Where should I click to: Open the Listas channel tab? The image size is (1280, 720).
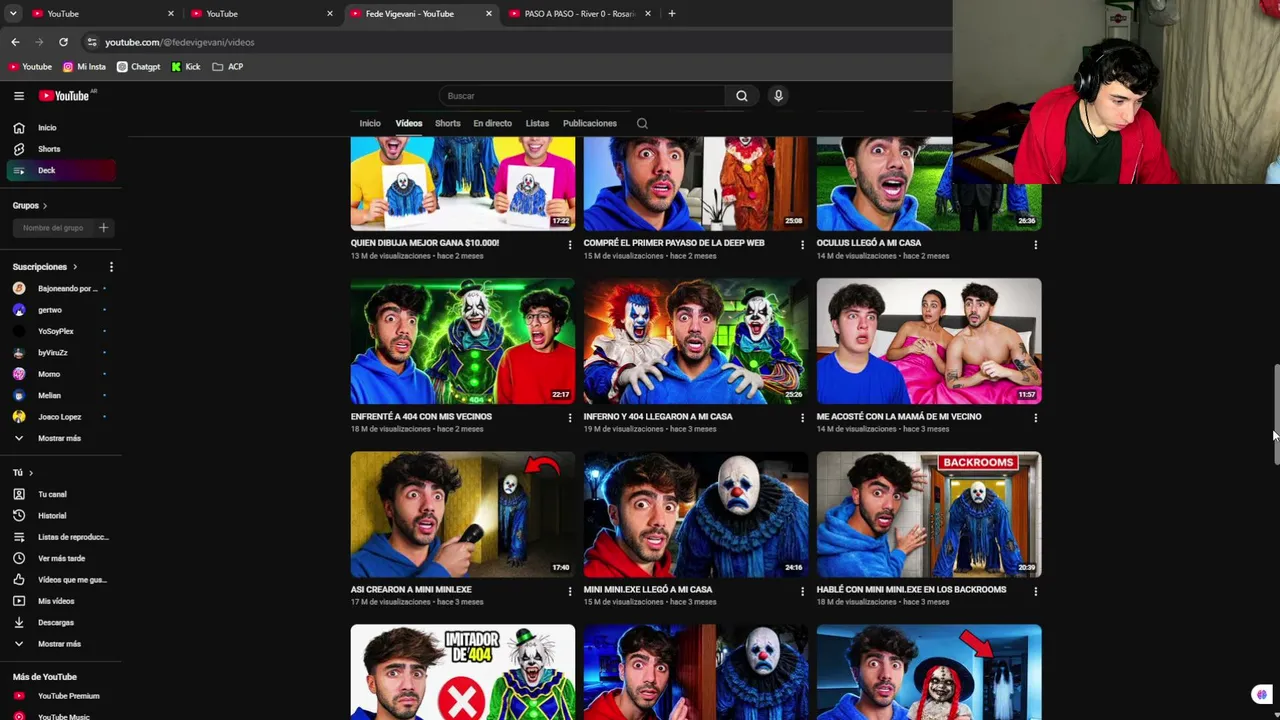point(537,124)
